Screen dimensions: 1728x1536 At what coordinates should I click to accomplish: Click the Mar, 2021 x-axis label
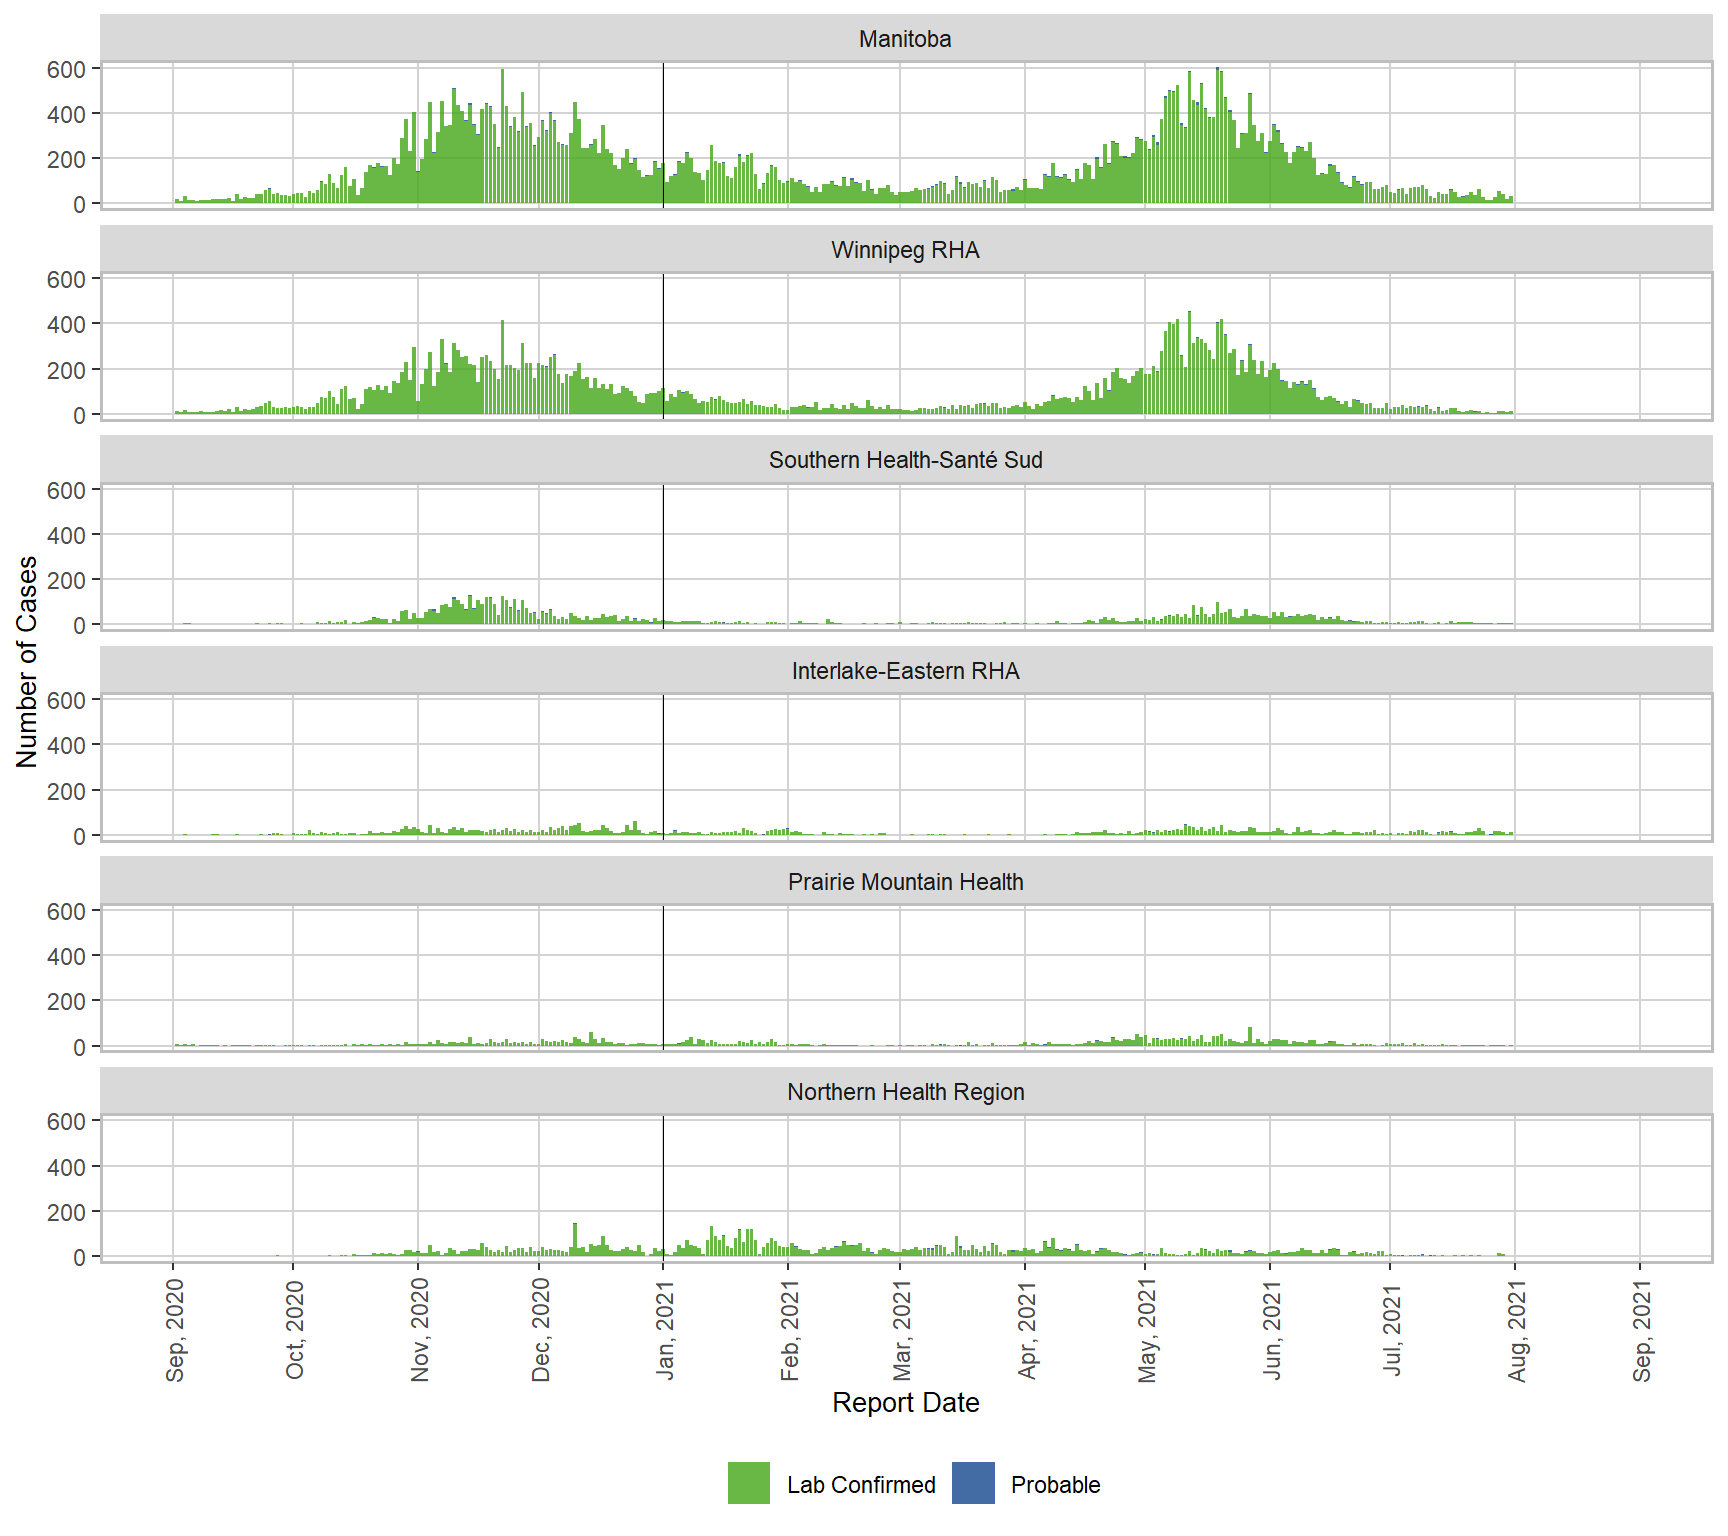[903, 1331]
